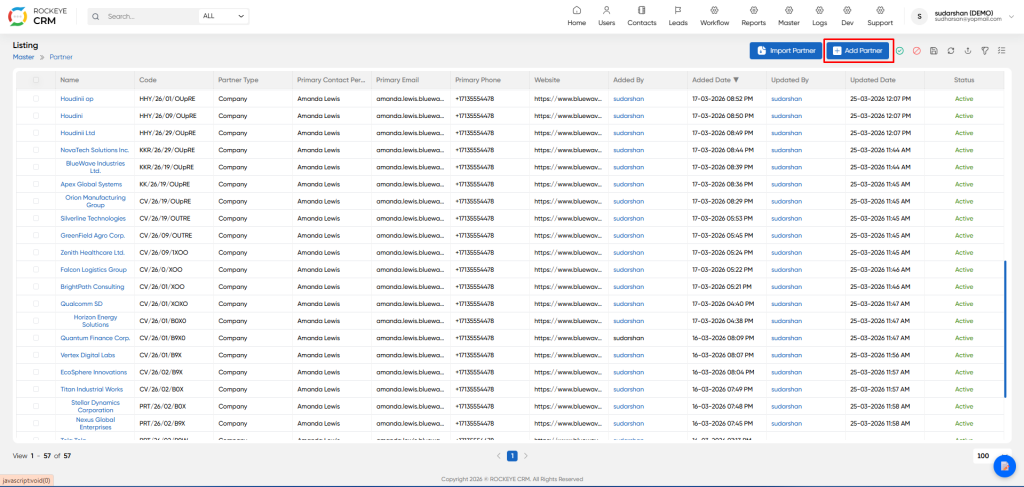Screen dimensions: 1024x487
Task: Open the Support navigation icon
Action: [x=880, y=10]
